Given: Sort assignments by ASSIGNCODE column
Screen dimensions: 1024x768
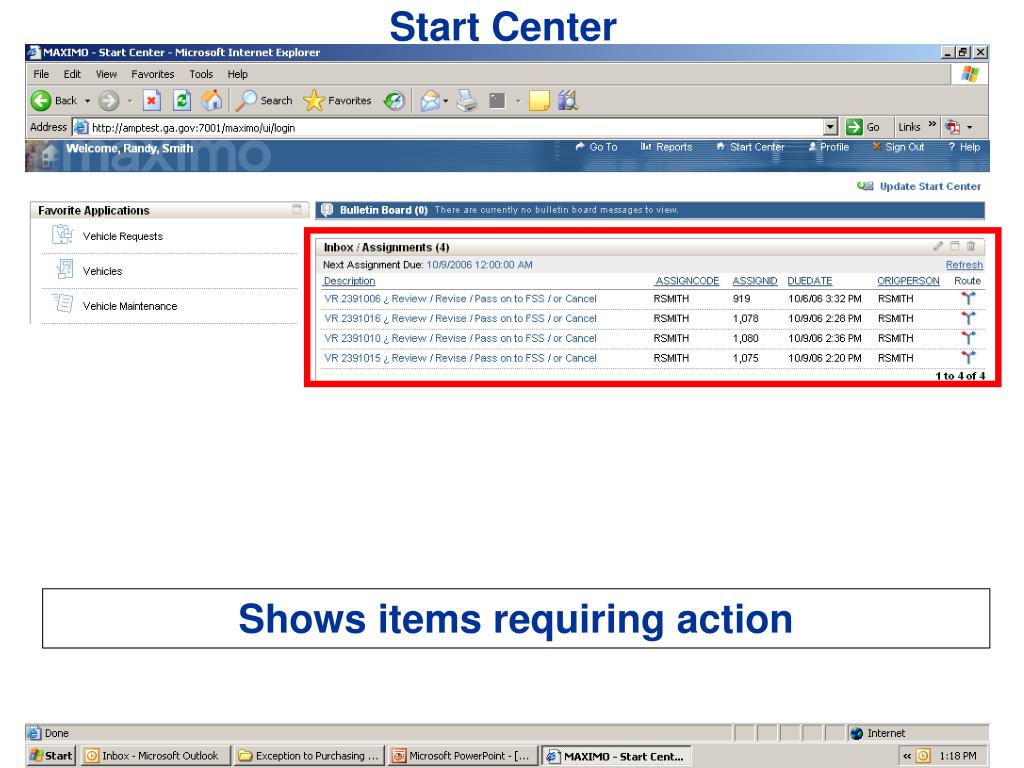Looking at the screenshot, I should (x=687, y=281).
